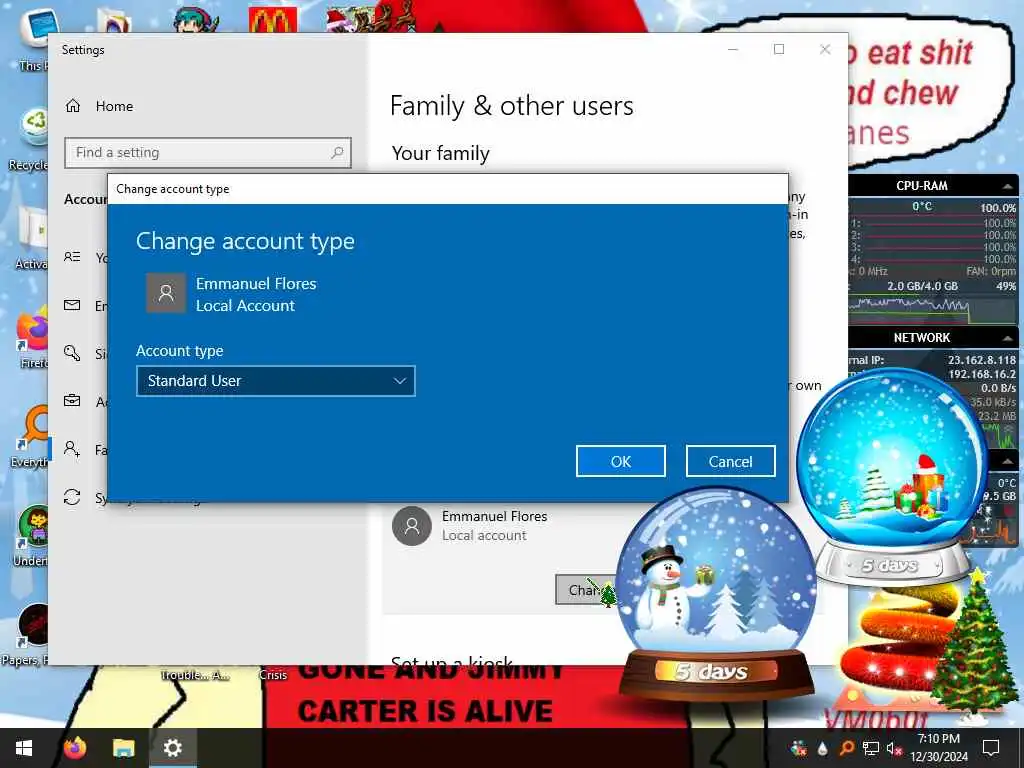Collapse the NETWORK gadget panel arrow
The image size is (1024, 768).
coord(1008,338)
